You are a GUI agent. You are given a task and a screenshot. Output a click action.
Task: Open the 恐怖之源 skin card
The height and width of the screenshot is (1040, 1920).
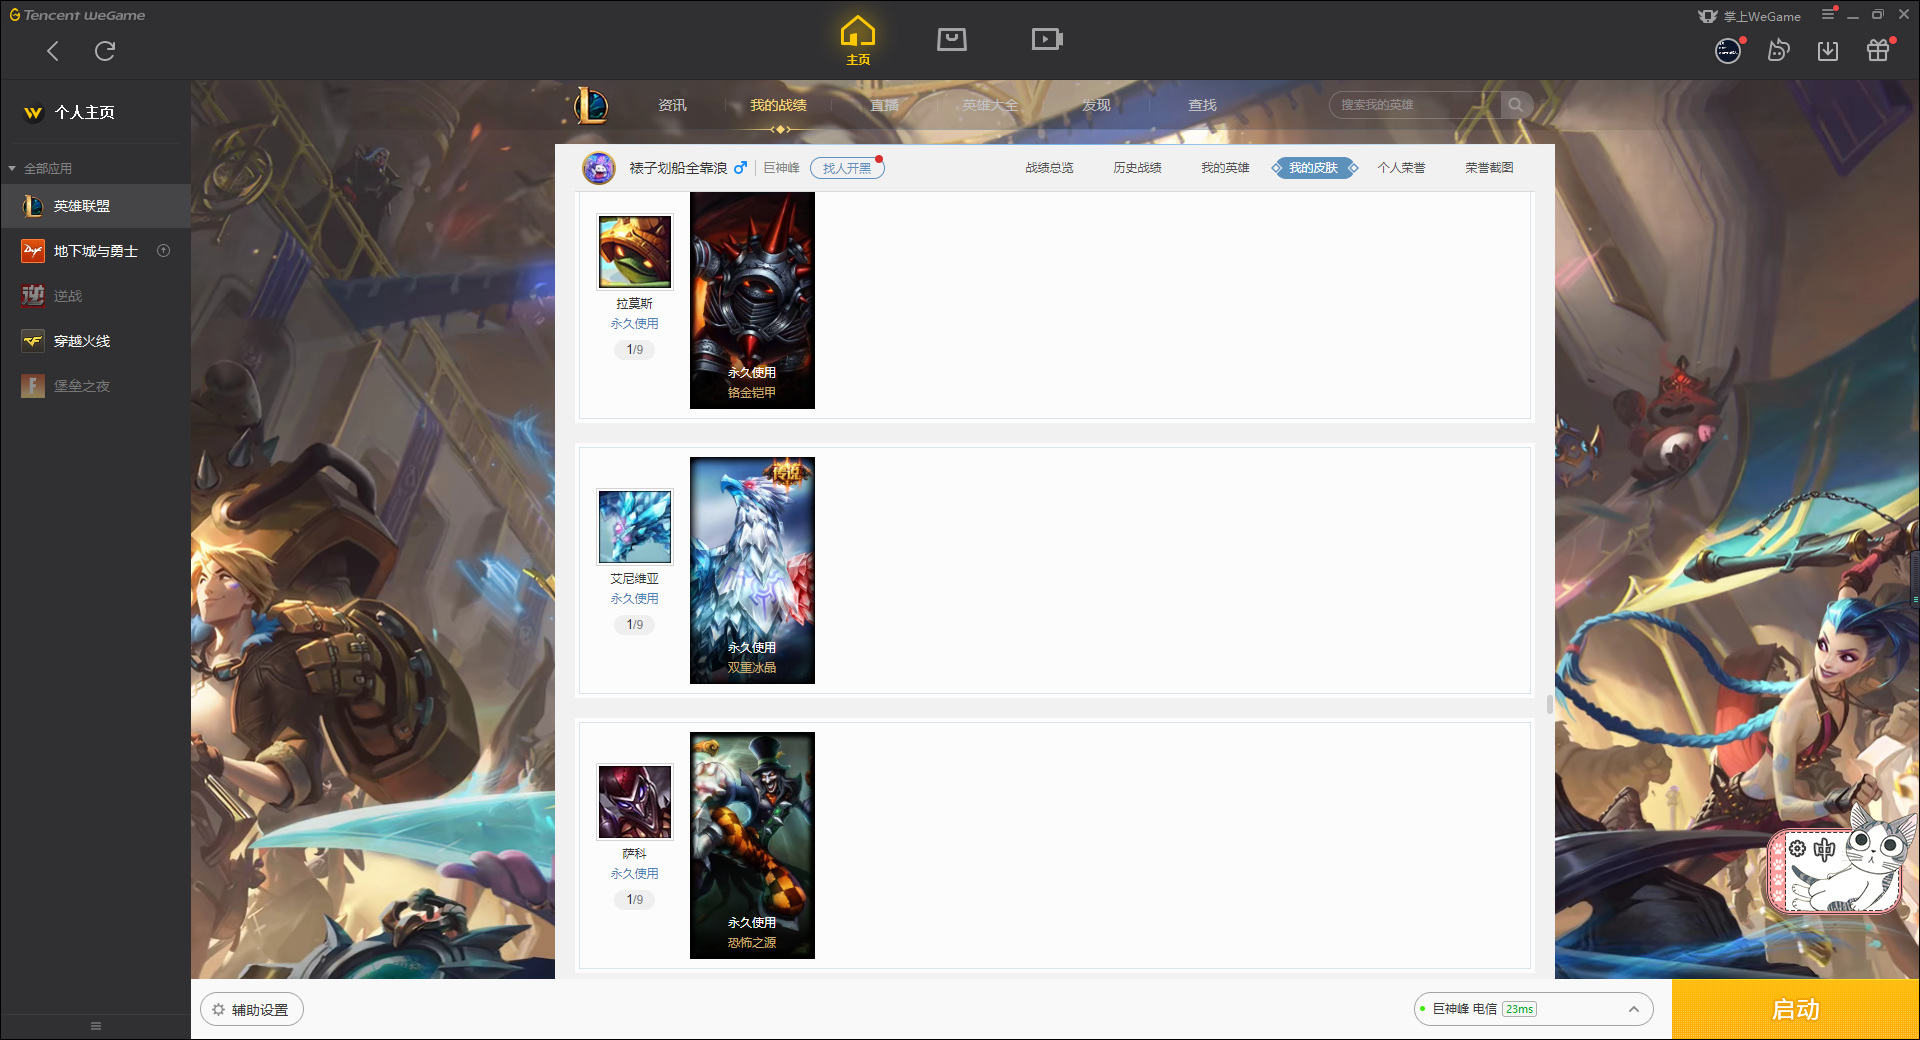tap(752, 845)
